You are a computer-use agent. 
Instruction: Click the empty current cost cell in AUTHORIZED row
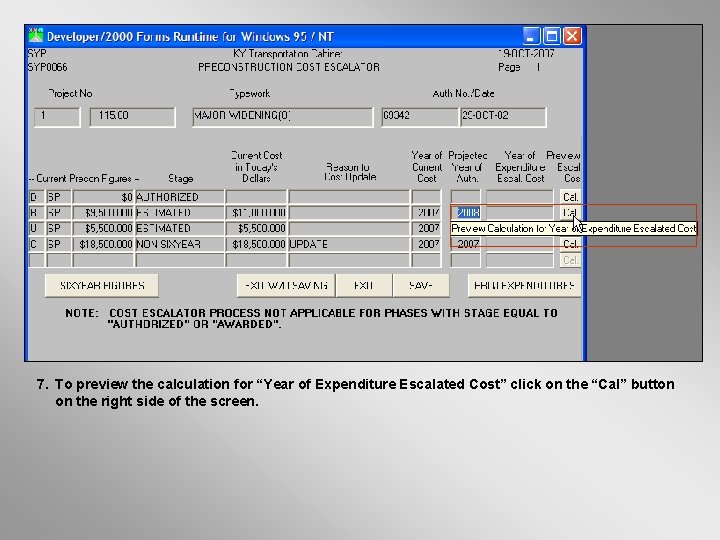click(x=256, y=197)
